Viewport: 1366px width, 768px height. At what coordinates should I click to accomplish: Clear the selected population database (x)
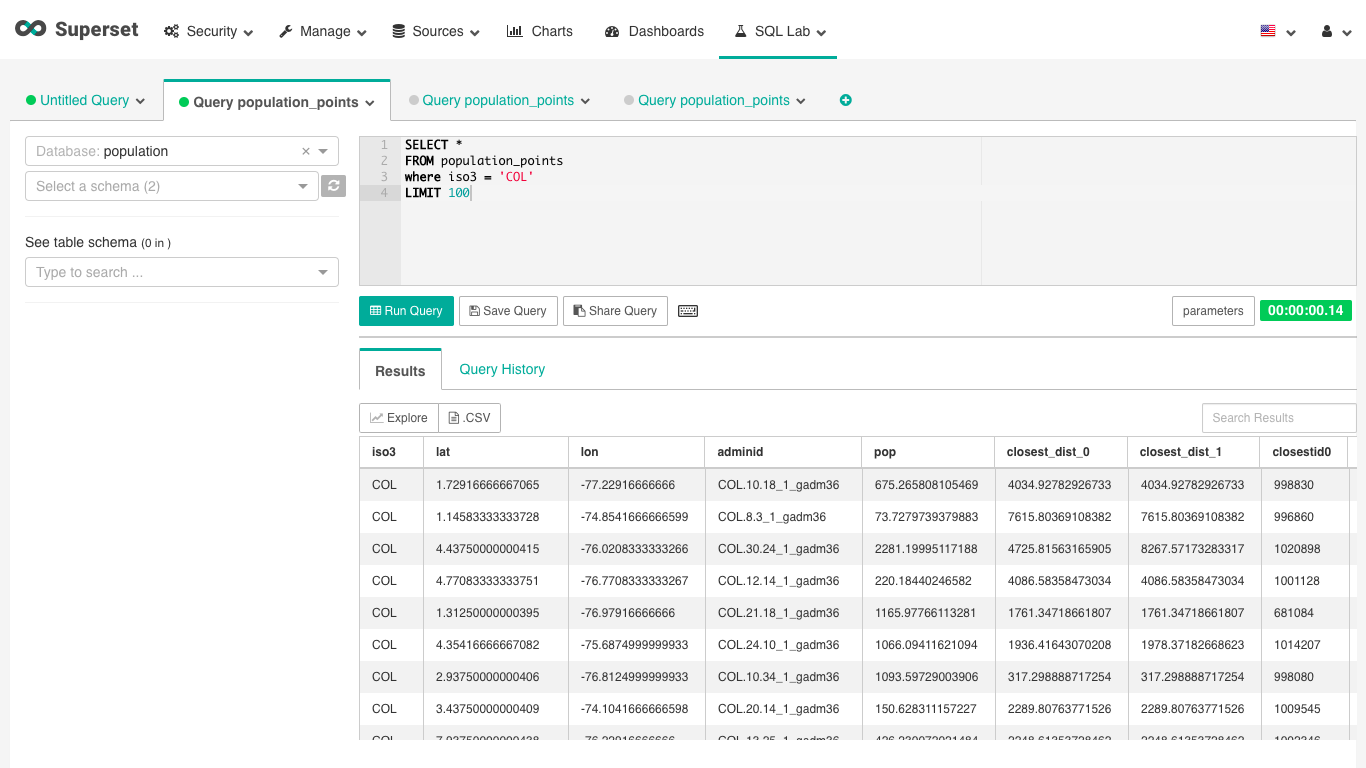pyautogui.click(x=306, y=152)
